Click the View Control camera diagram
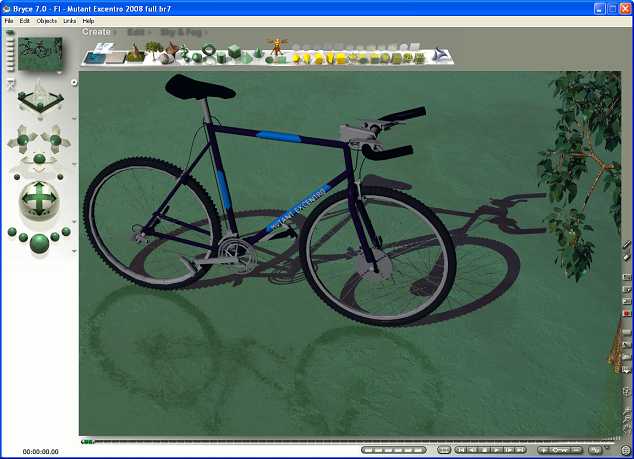634x459 pixels. 40,98
